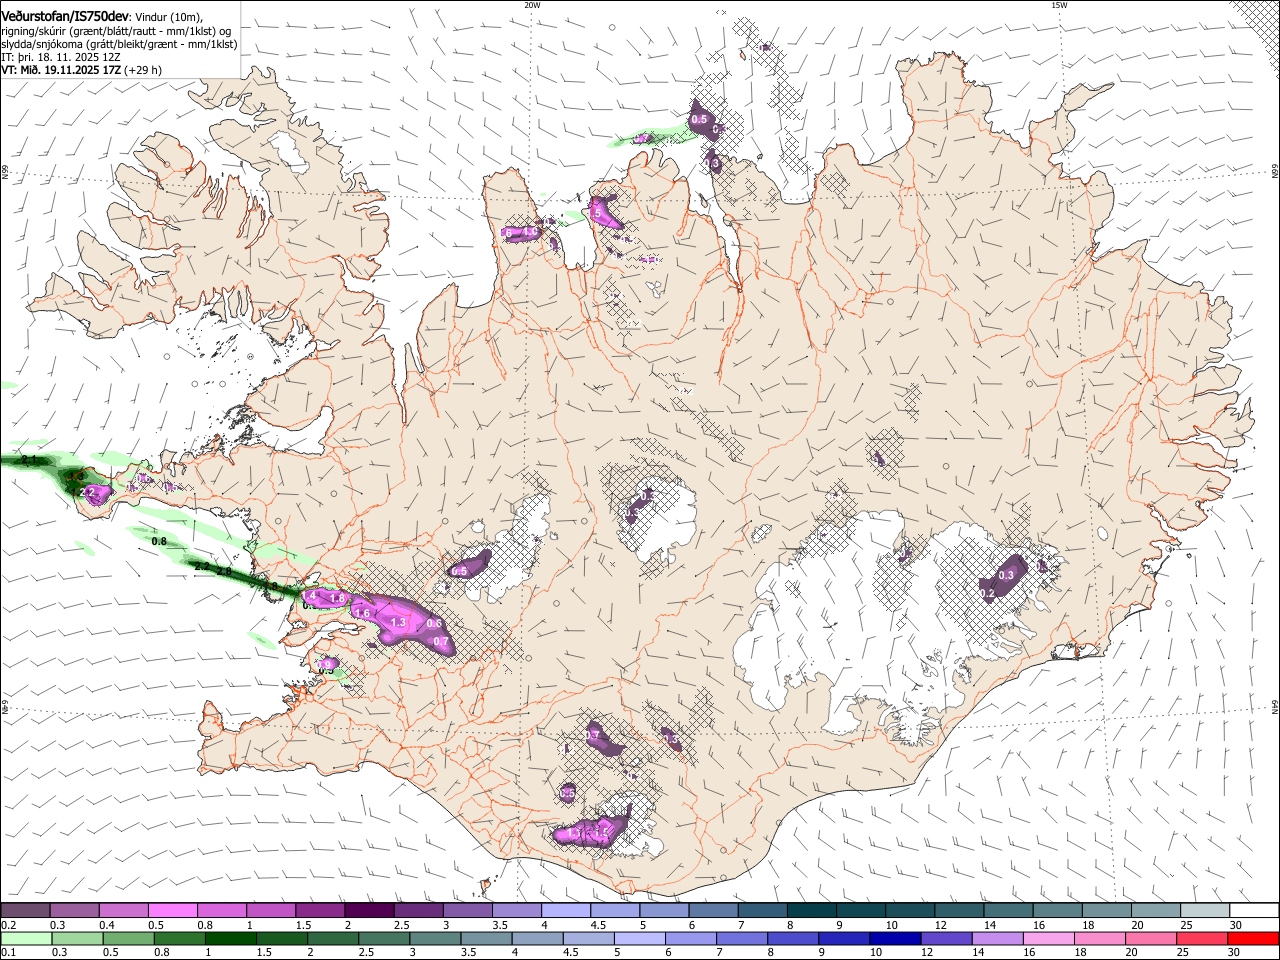Choose the plum 1.5 snow-scale swatch
1280x960 pixels.
click(320, 911)
